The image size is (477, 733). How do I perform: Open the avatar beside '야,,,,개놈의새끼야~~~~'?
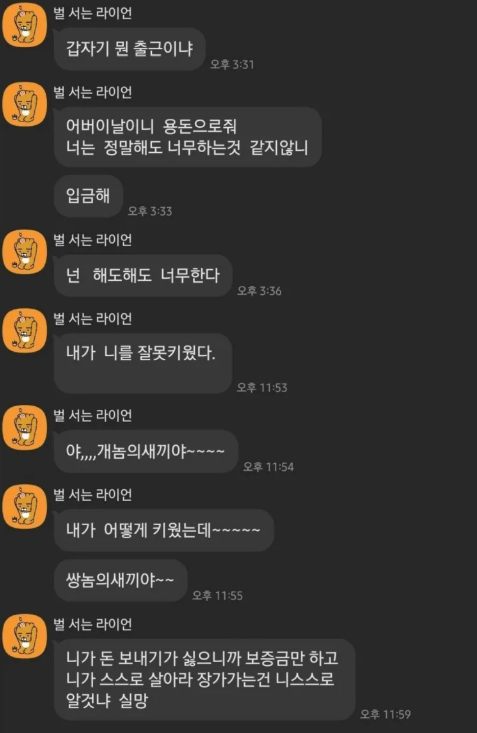pos(25,427)
